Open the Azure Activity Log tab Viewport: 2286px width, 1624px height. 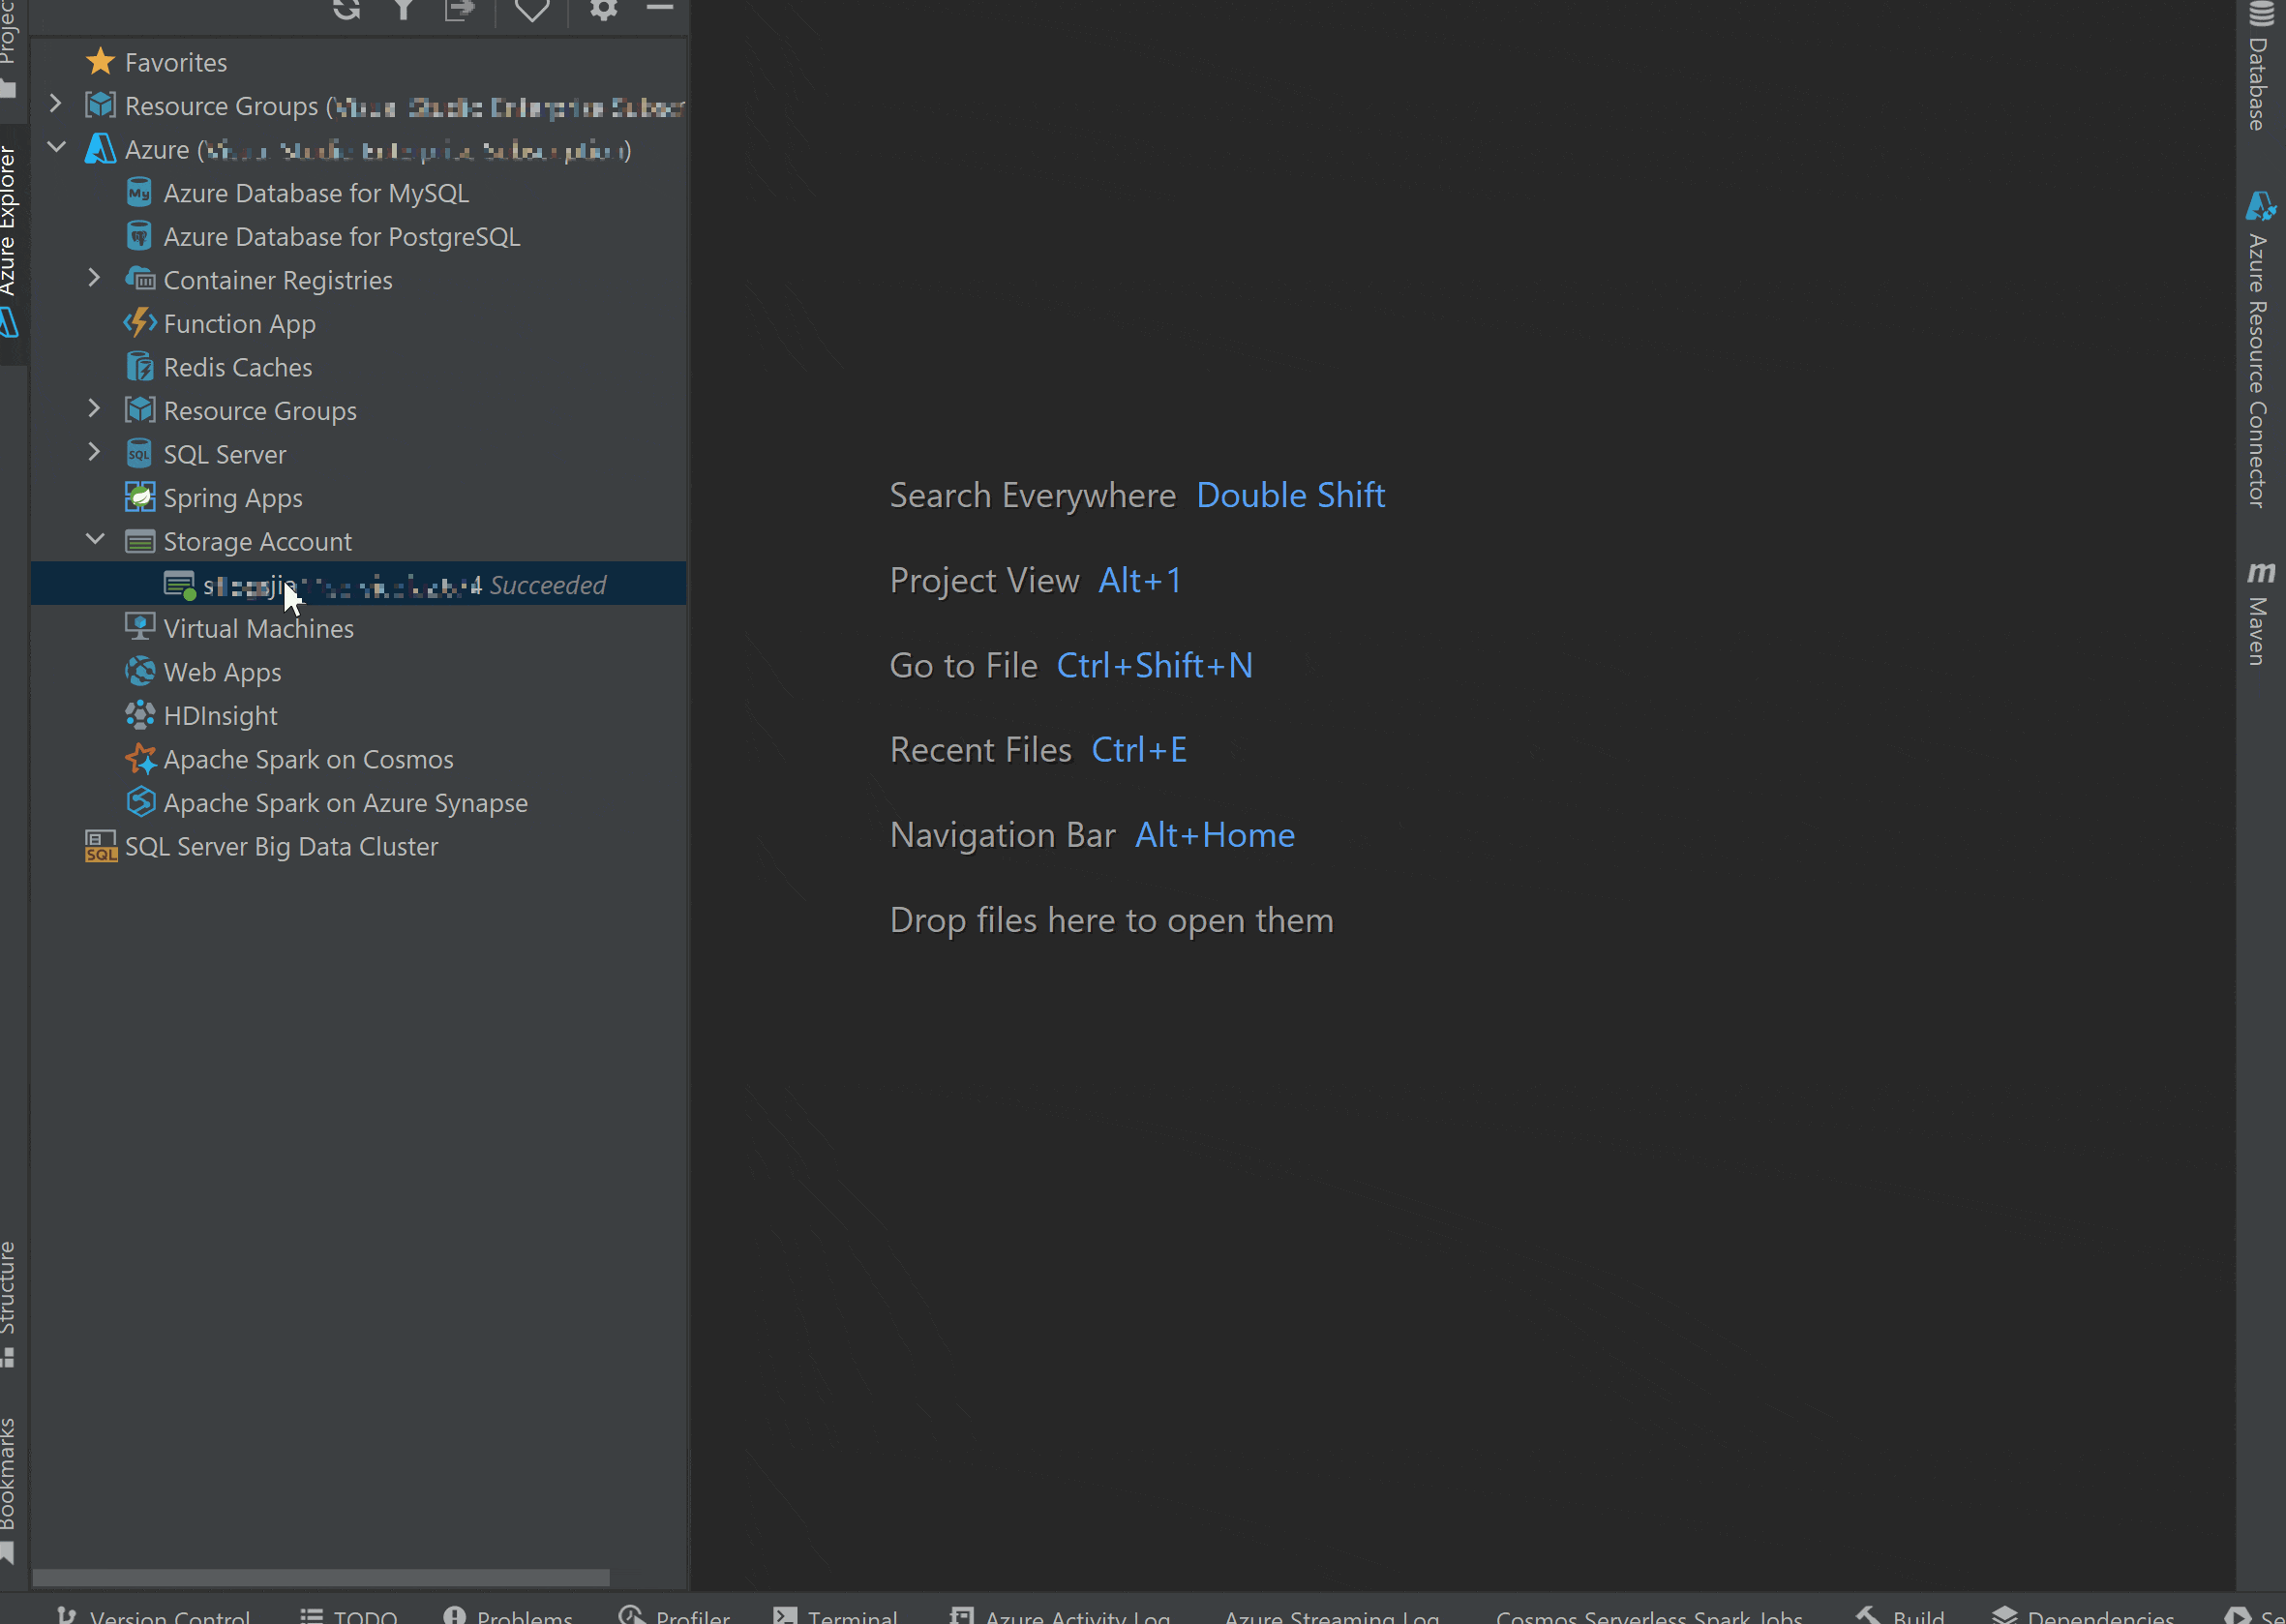click(x=1061, y=1614)
